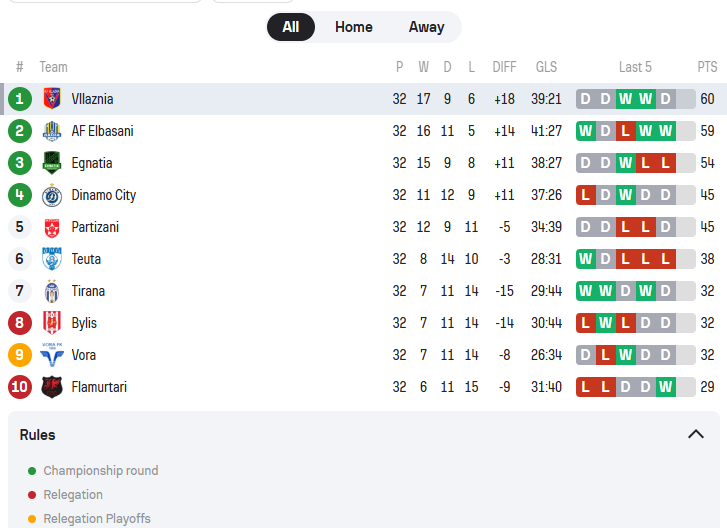The width and height of the screenshot is (727, 528).
Task: Click the Partizani team logo
Action: pos(52,227)
